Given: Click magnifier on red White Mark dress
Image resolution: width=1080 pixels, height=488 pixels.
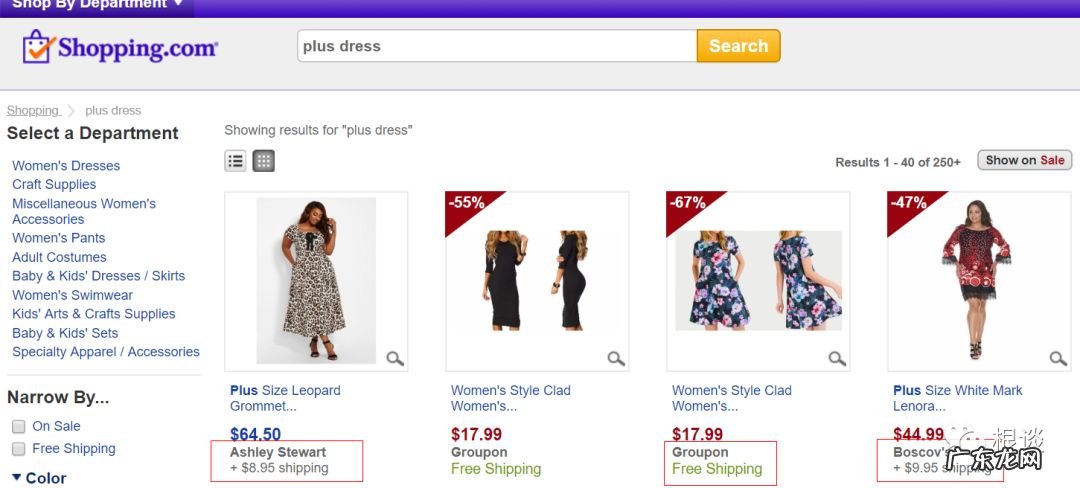Looking at the screenshot, I should pyautogui.click(x=1058, y=358).
